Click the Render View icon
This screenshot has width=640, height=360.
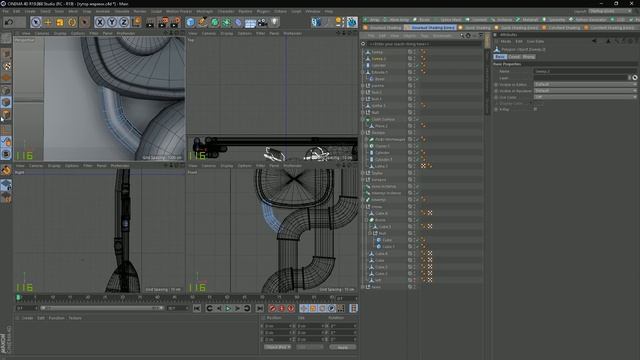pyautogui.click(x=151, y=22)
